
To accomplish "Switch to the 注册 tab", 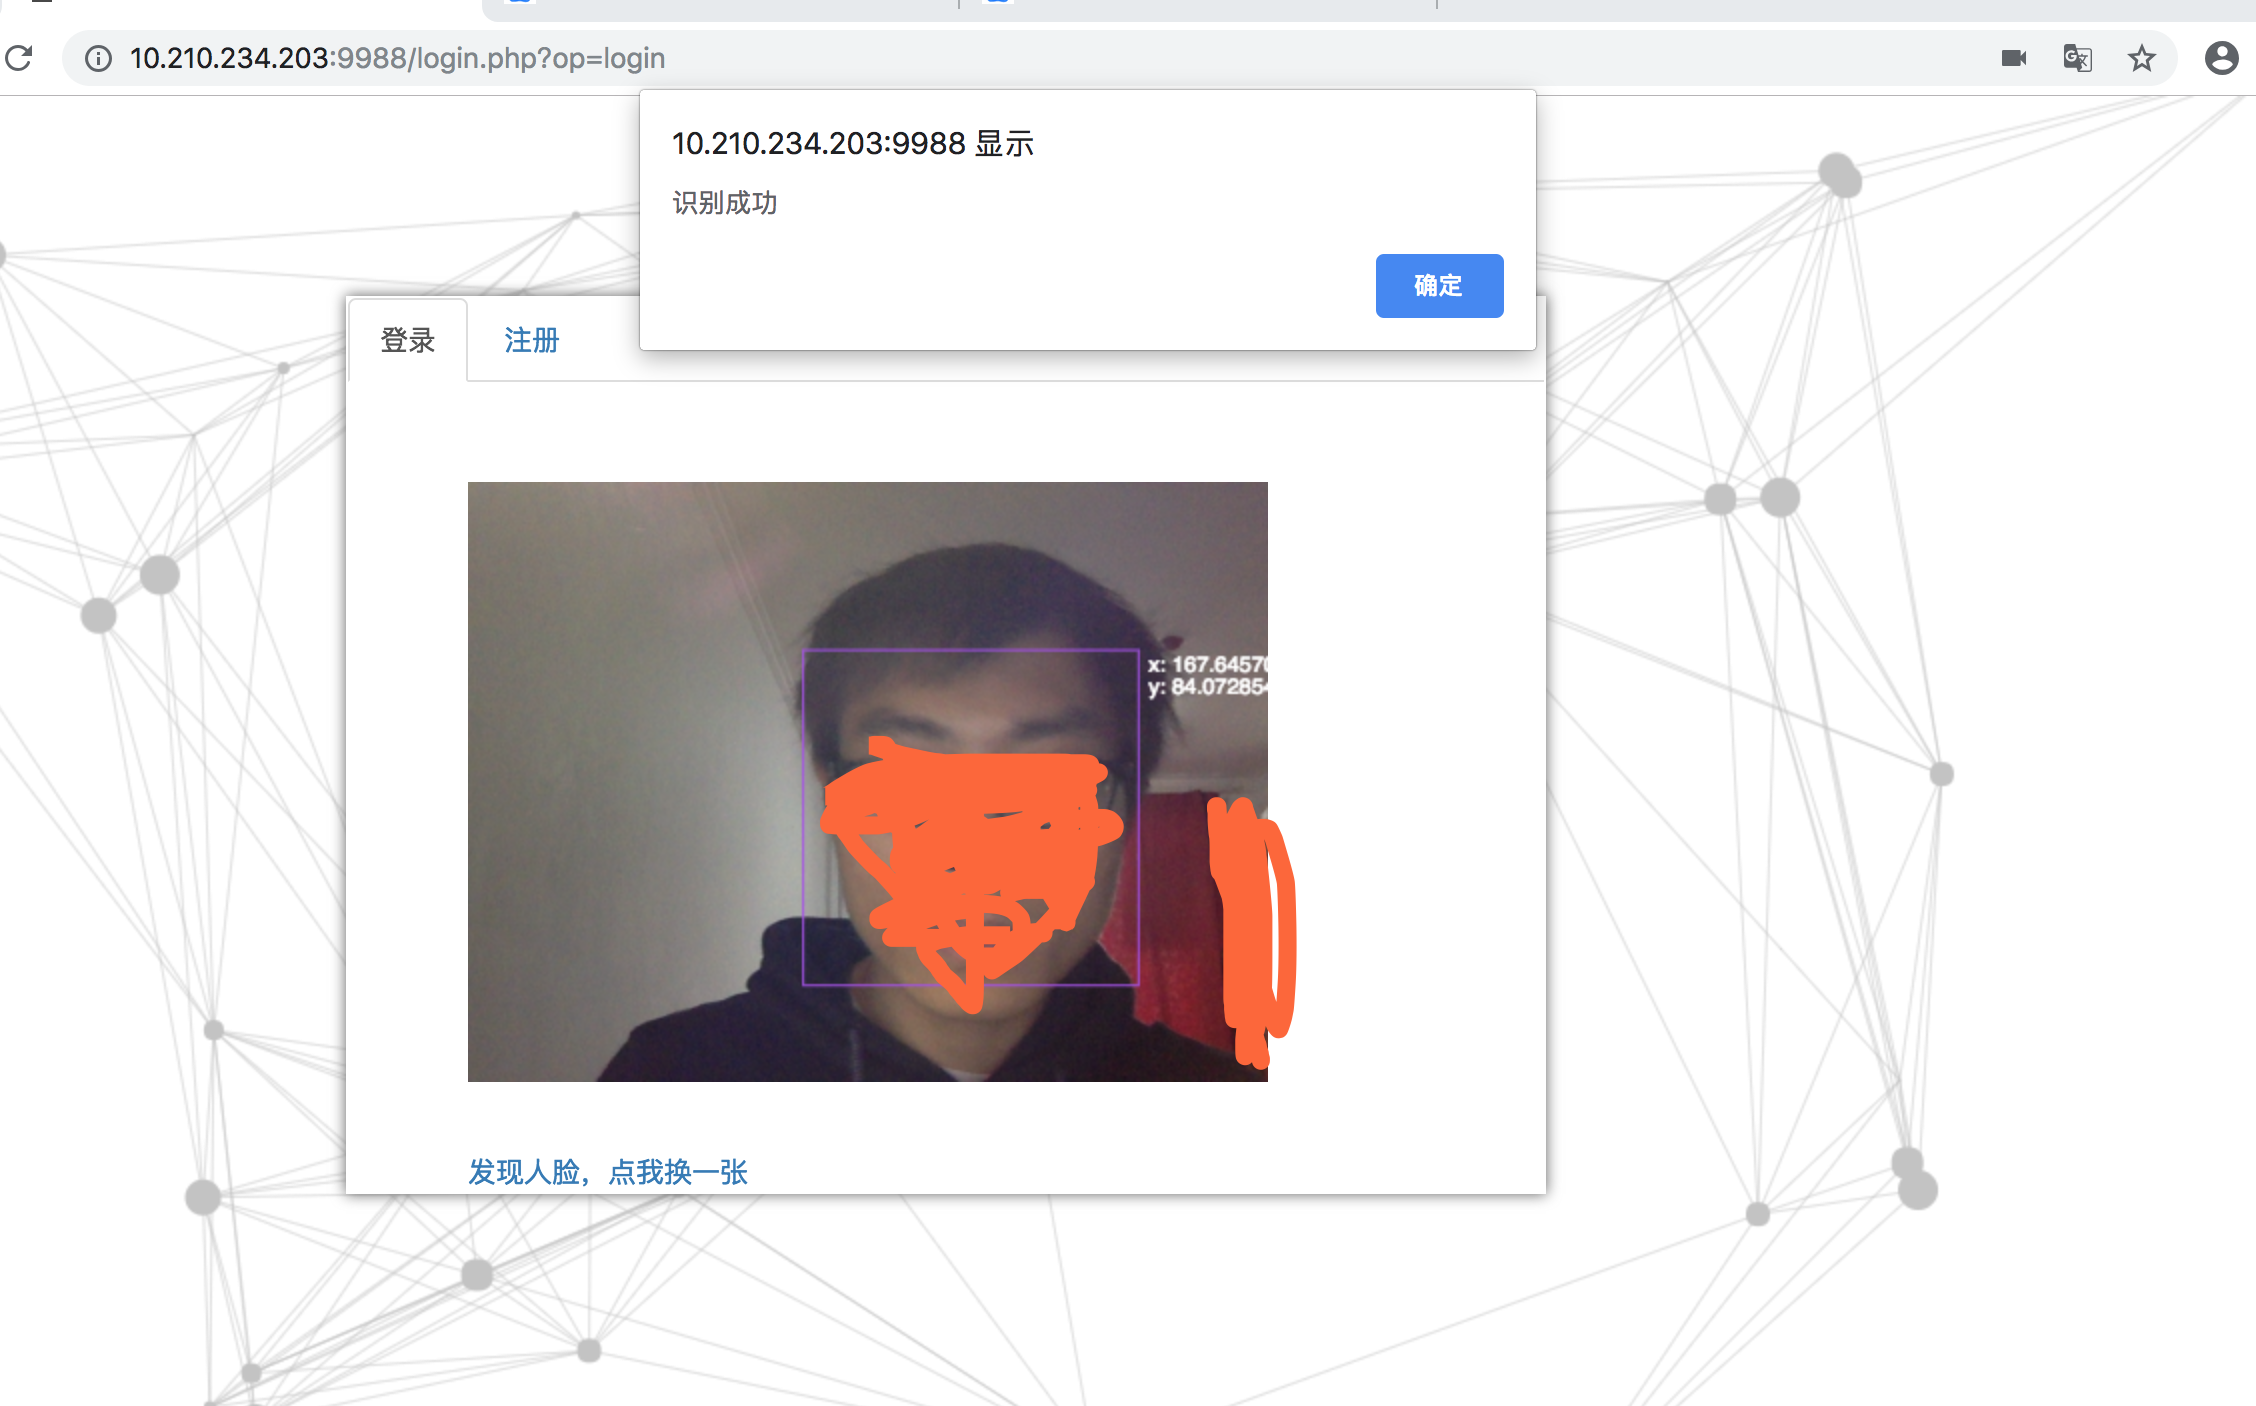I will [531, 340].
